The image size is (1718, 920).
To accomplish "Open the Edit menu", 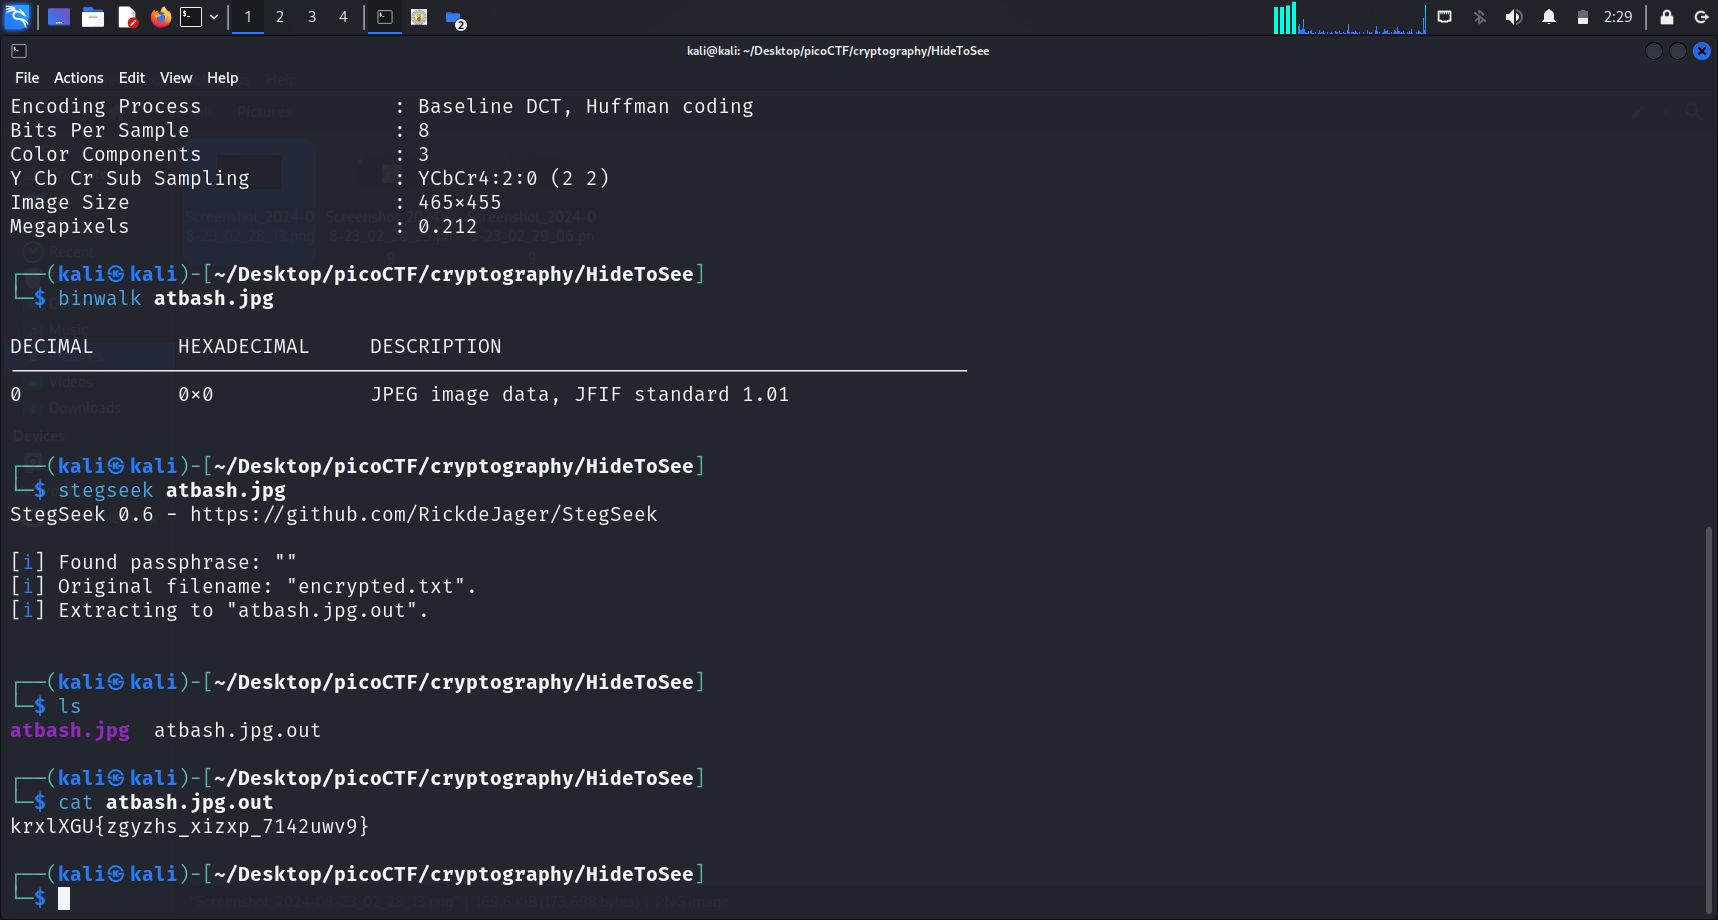I will [x=131, y=78].
